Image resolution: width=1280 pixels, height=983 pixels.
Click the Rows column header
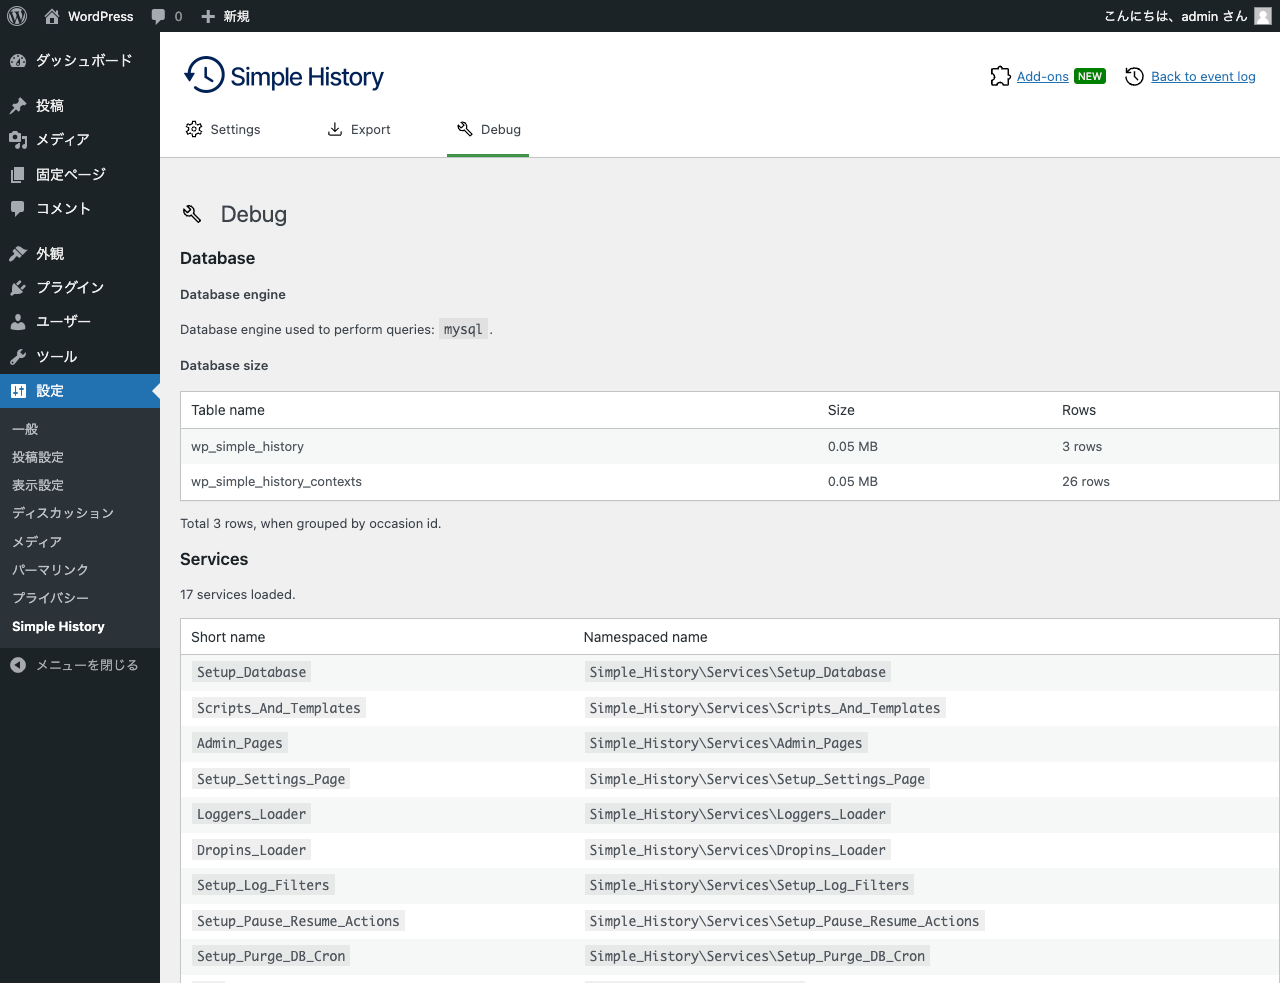[x=1079, y=410]
